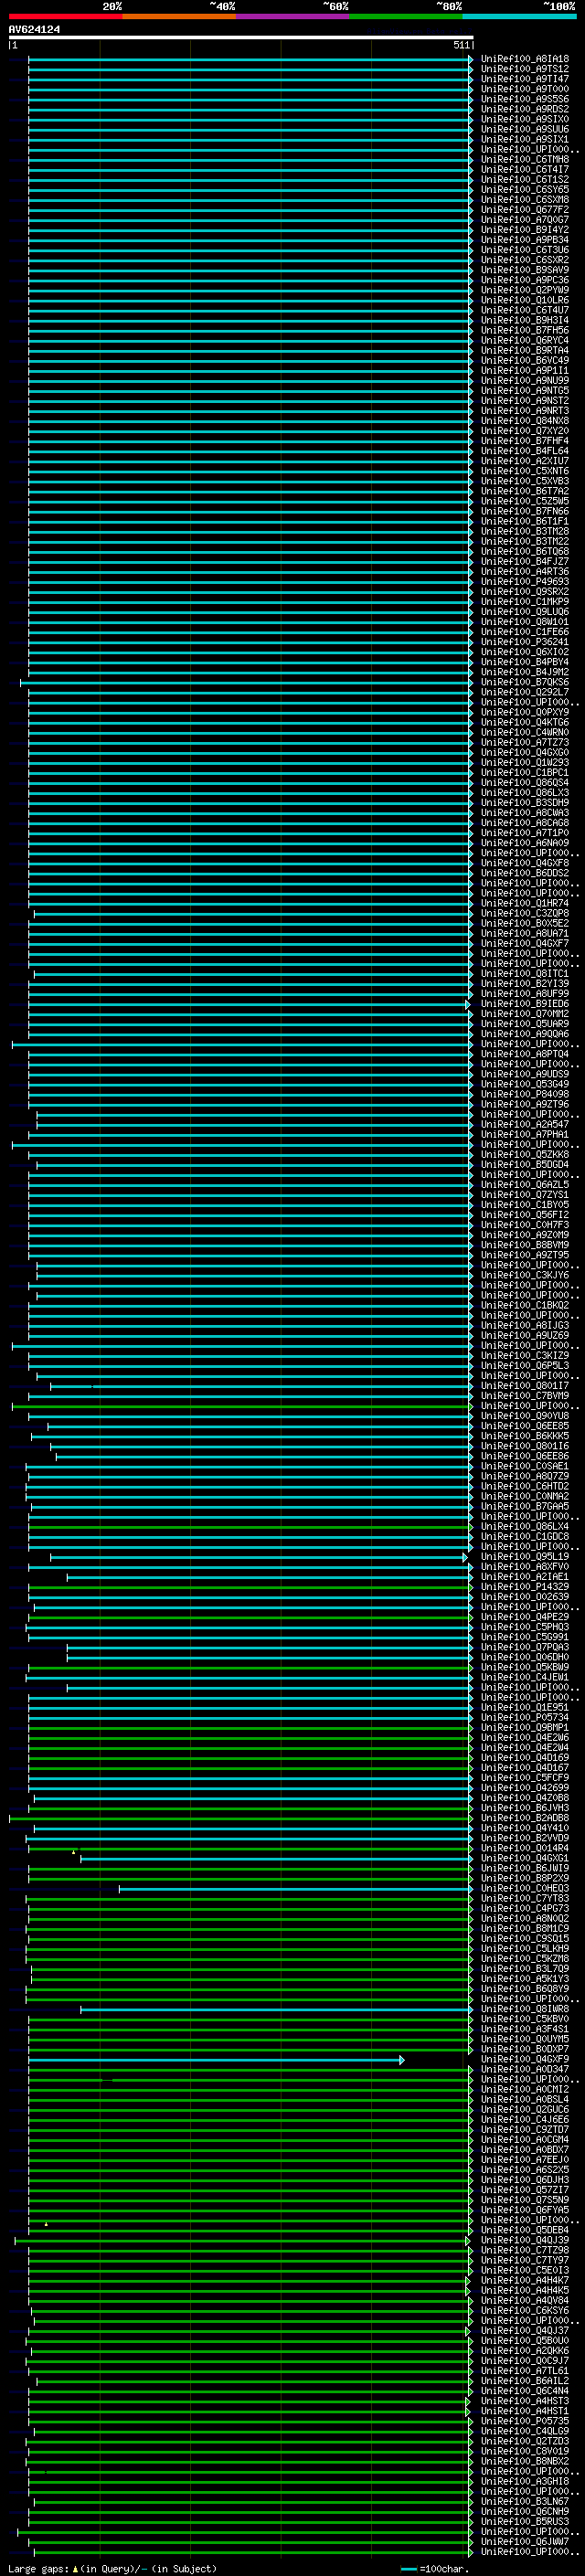Select the UniRef100_A9NU99 label
Viewport: 585px width, 2576px height.
click(525, 380)
